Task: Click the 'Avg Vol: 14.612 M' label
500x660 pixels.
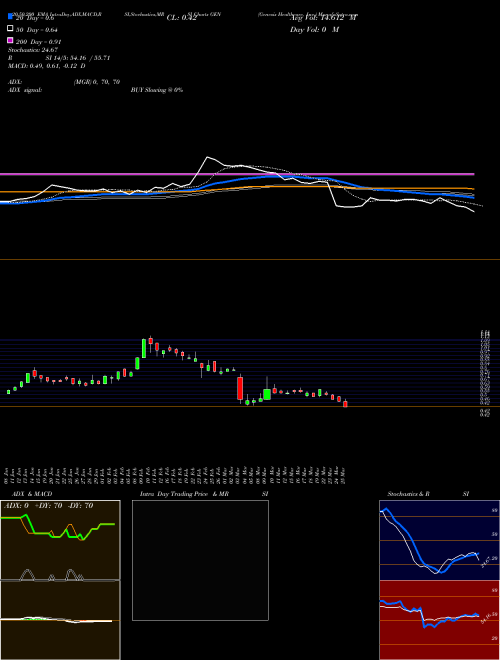Action: [x=323, y=18]
